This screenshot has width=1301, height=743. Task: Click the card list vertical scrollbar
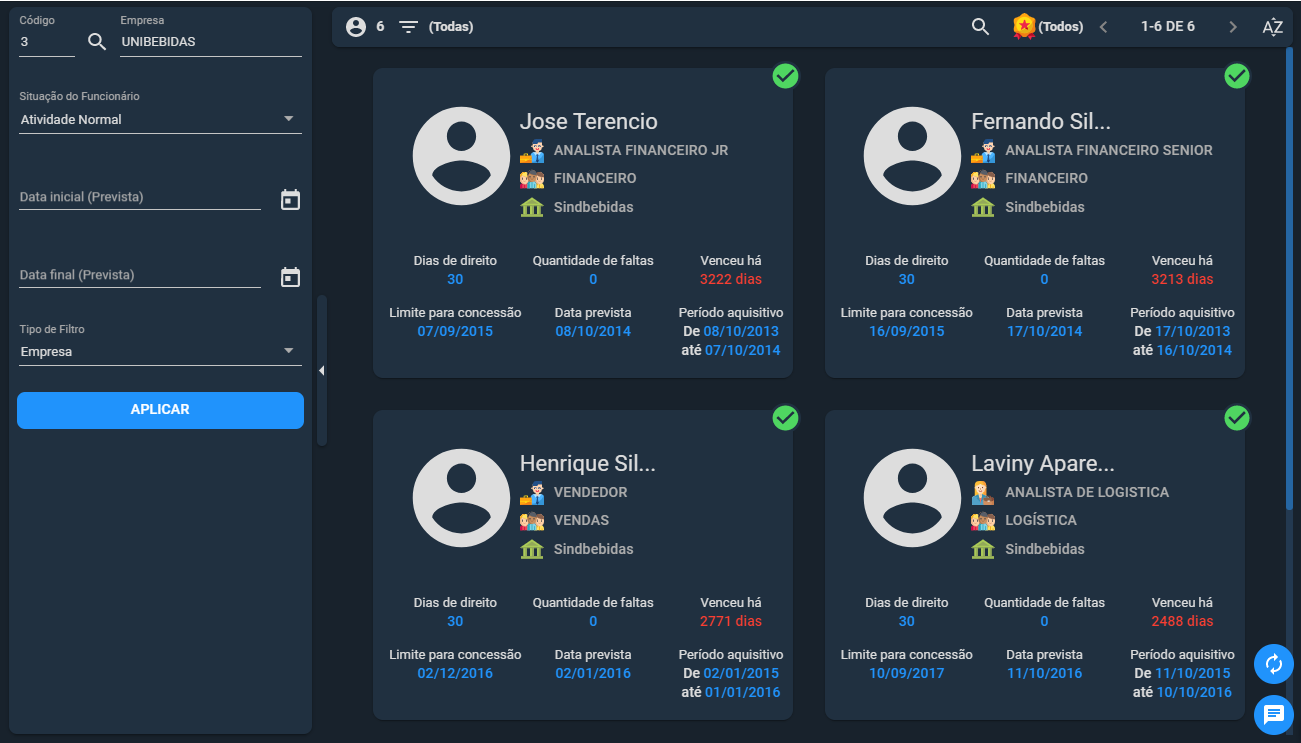[1289, 280]
